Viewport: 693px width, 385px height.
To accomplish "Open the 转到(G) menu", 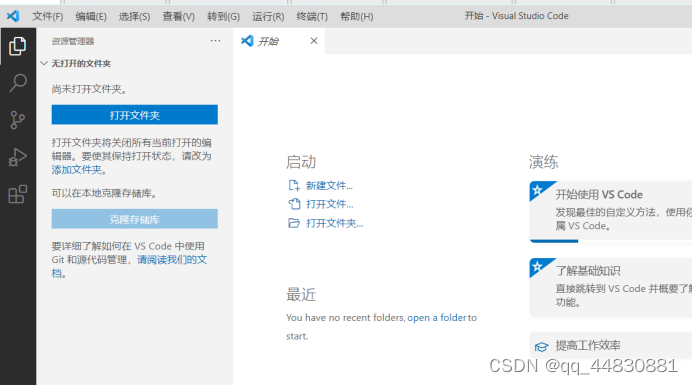I will point(224,17).
